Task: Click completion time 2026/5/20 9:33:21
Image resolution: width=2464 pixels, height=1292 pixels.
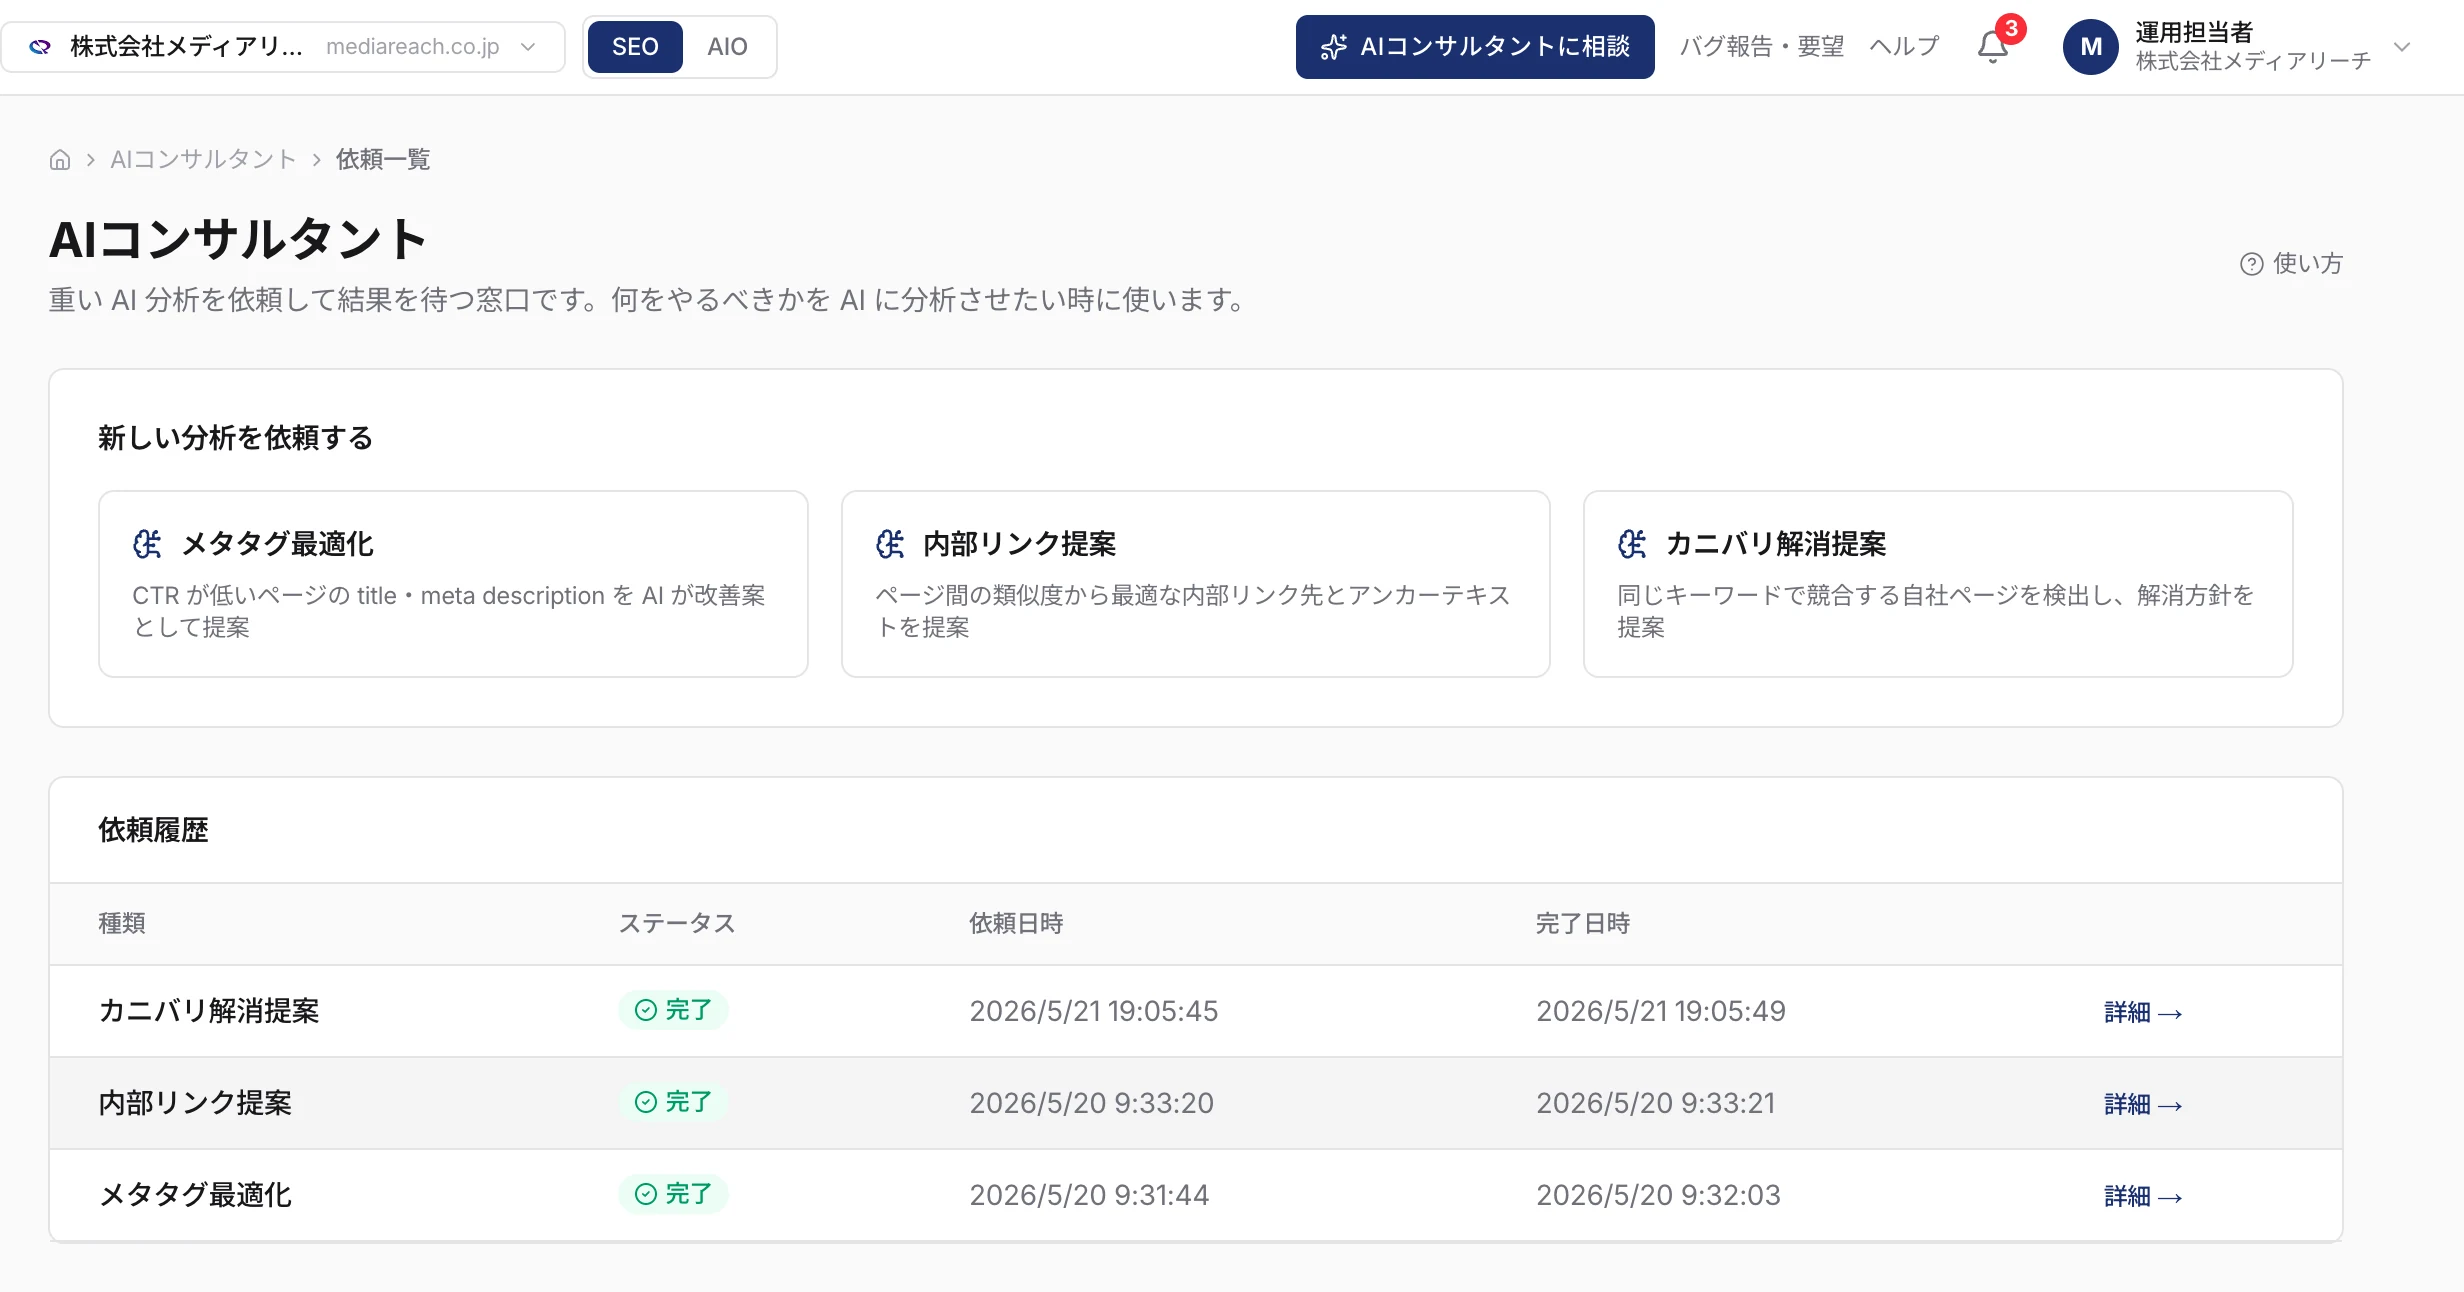Action: (x=1656, y=1103)
